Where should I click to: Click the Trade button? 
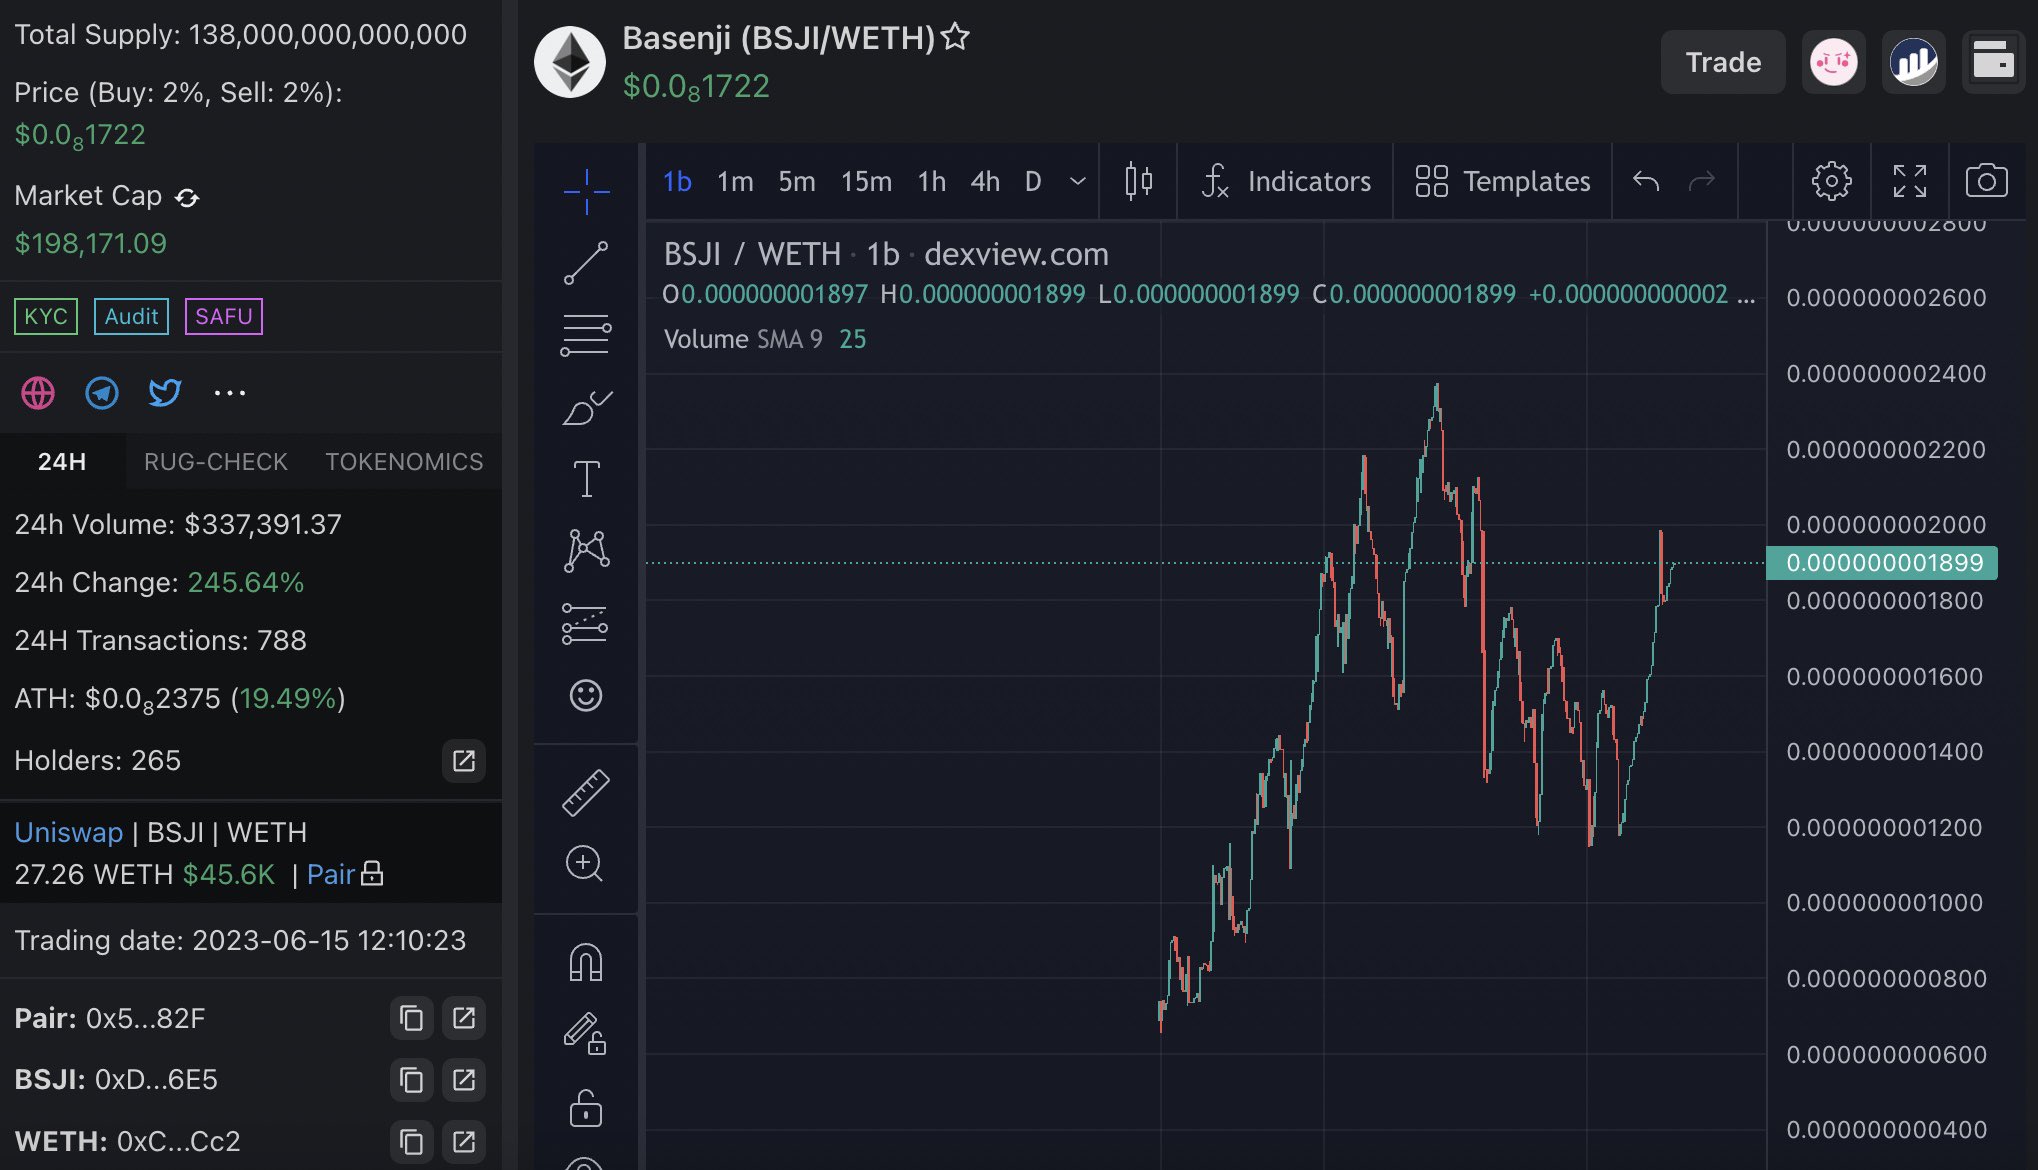(x=1723, y=62)
